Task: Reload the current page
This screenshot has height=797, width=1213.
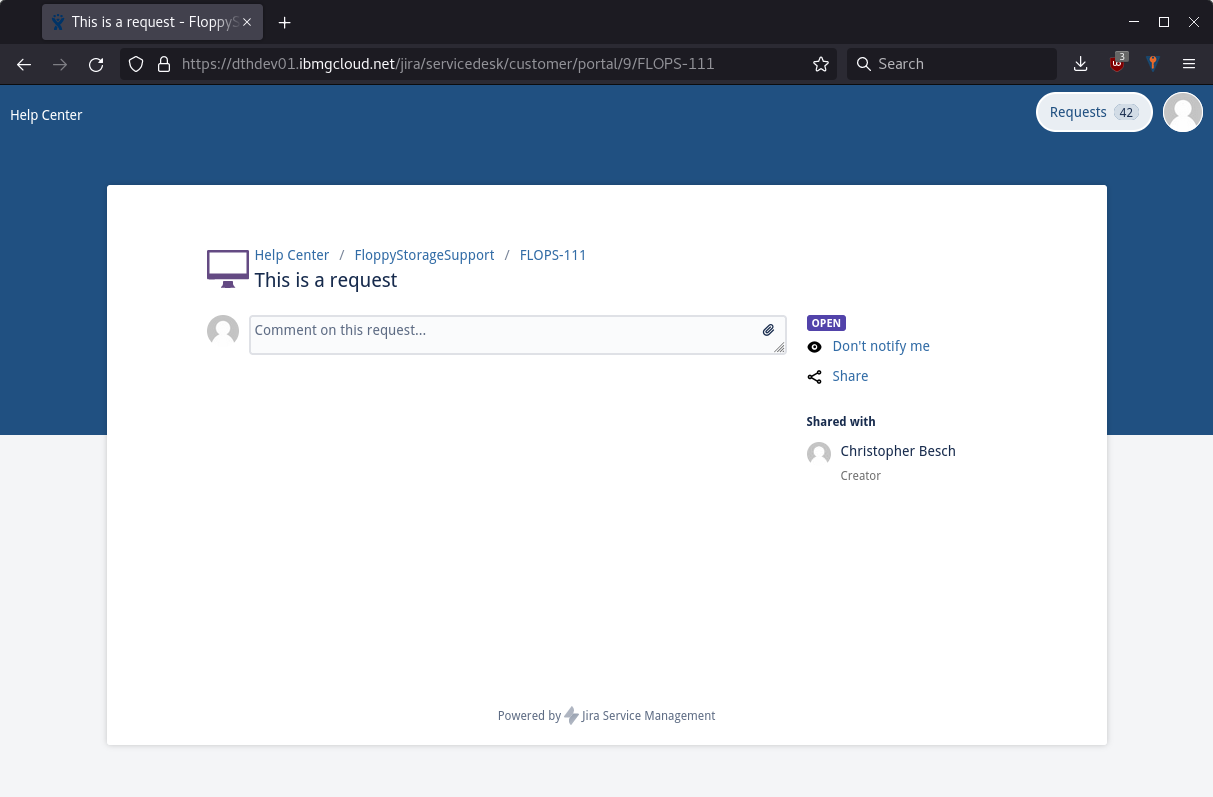Action: [96, 64]
